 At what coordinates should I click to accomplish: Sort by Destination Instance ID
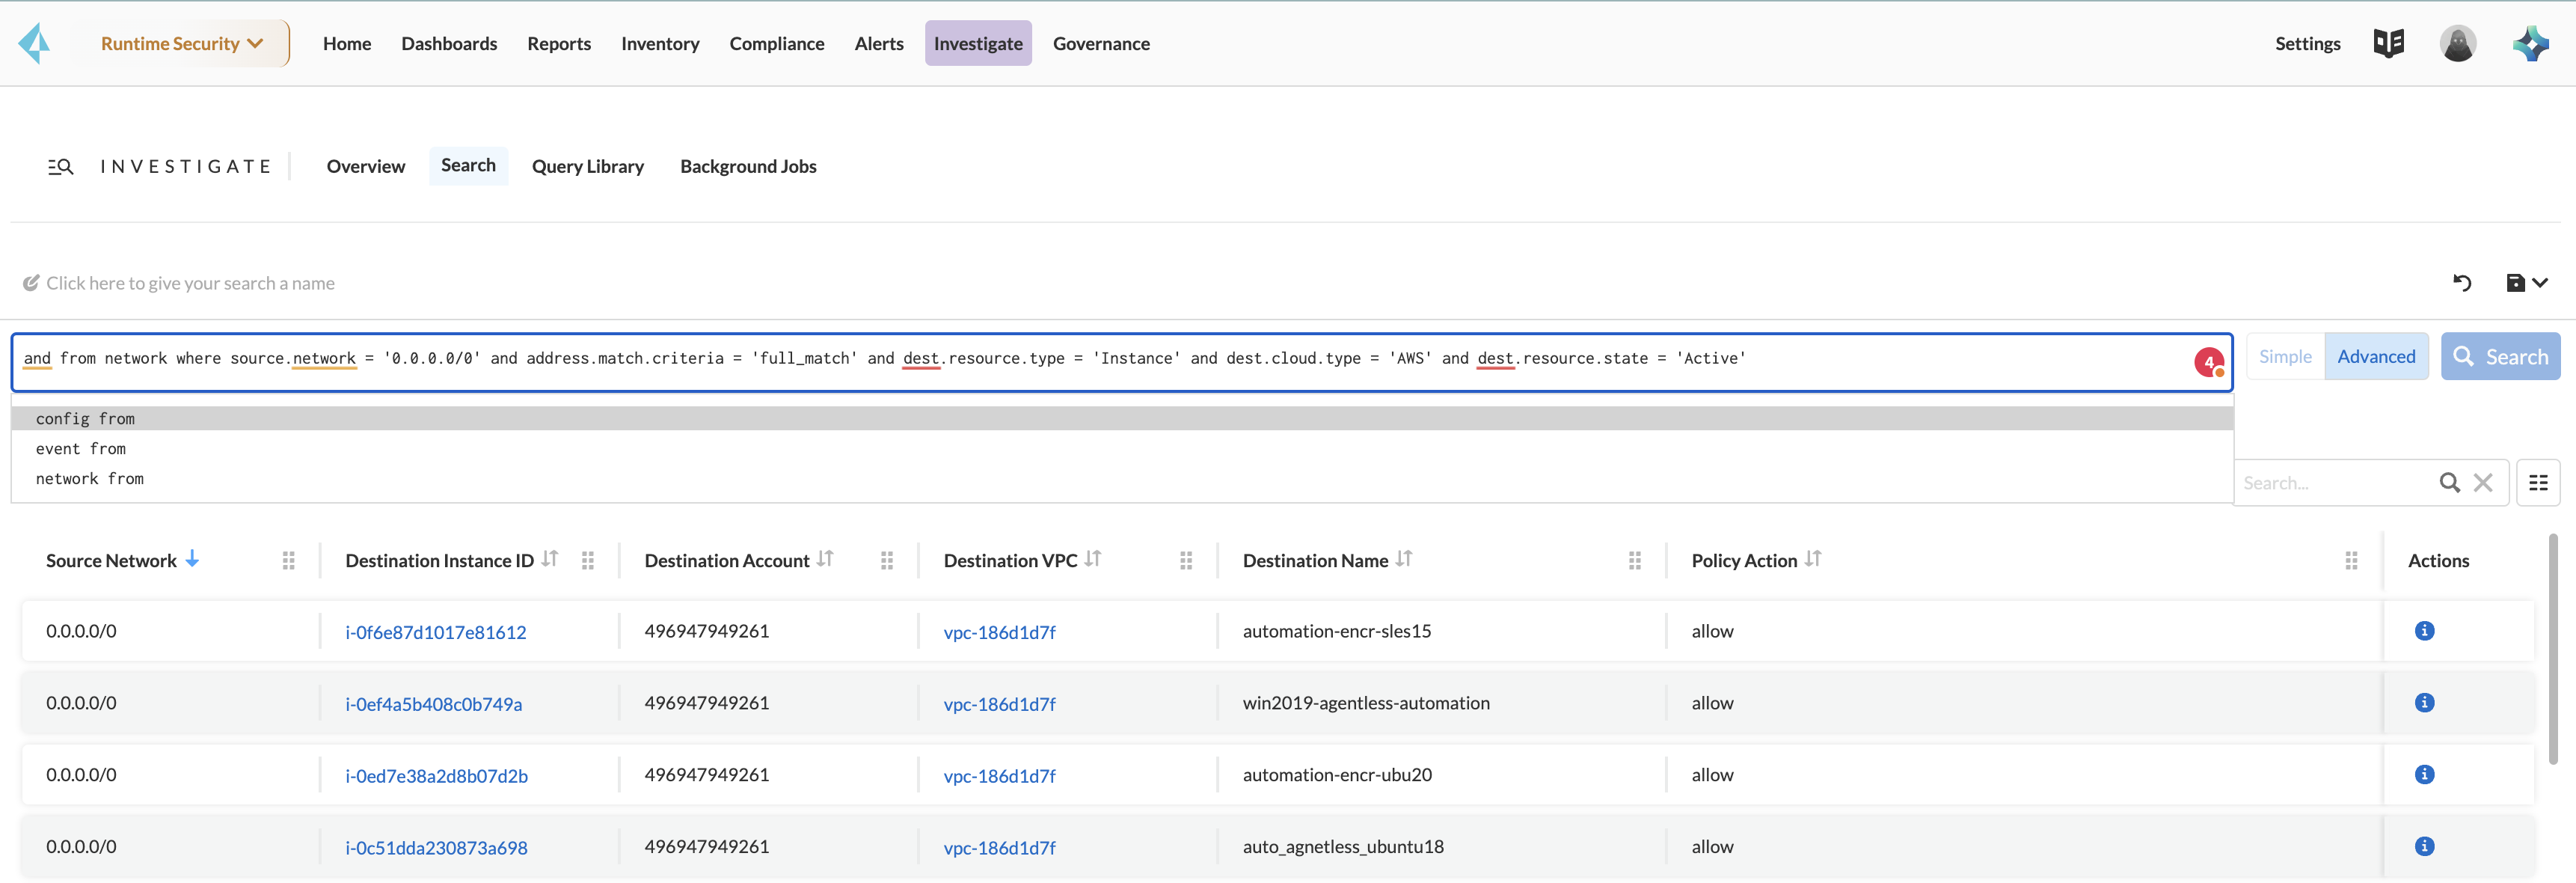549,560
